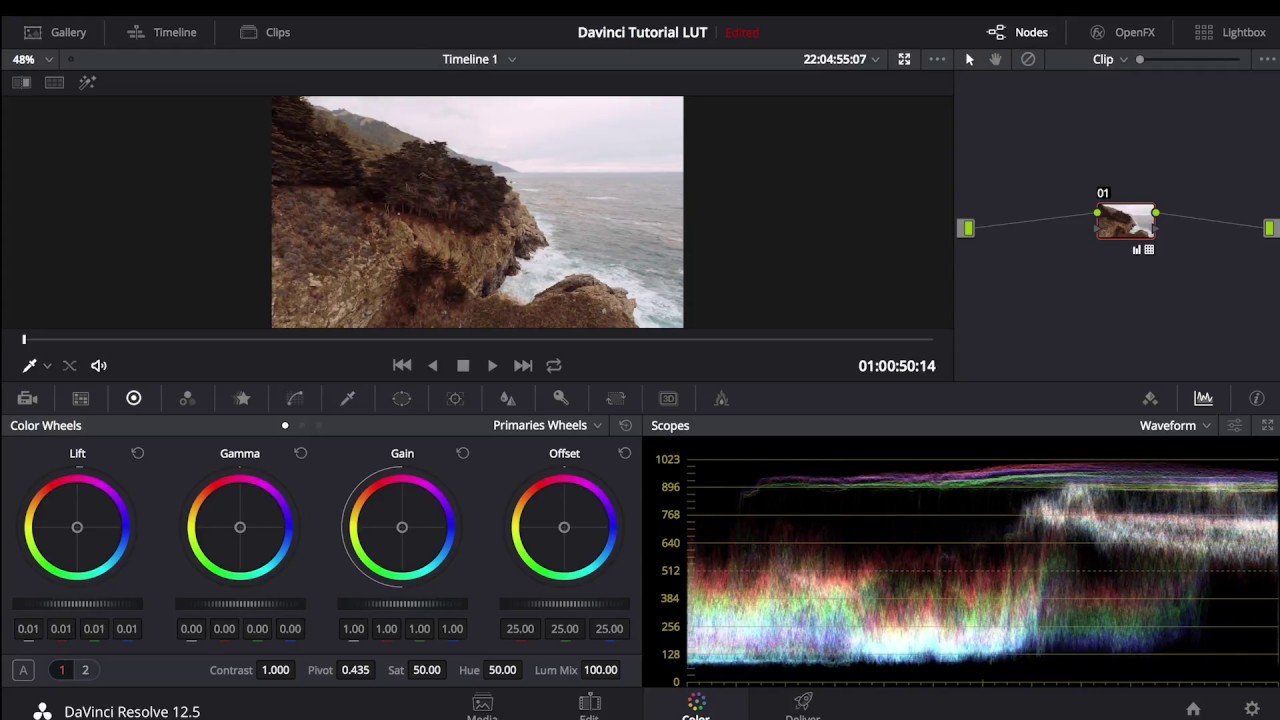Open the Blur palette icon

508,399
